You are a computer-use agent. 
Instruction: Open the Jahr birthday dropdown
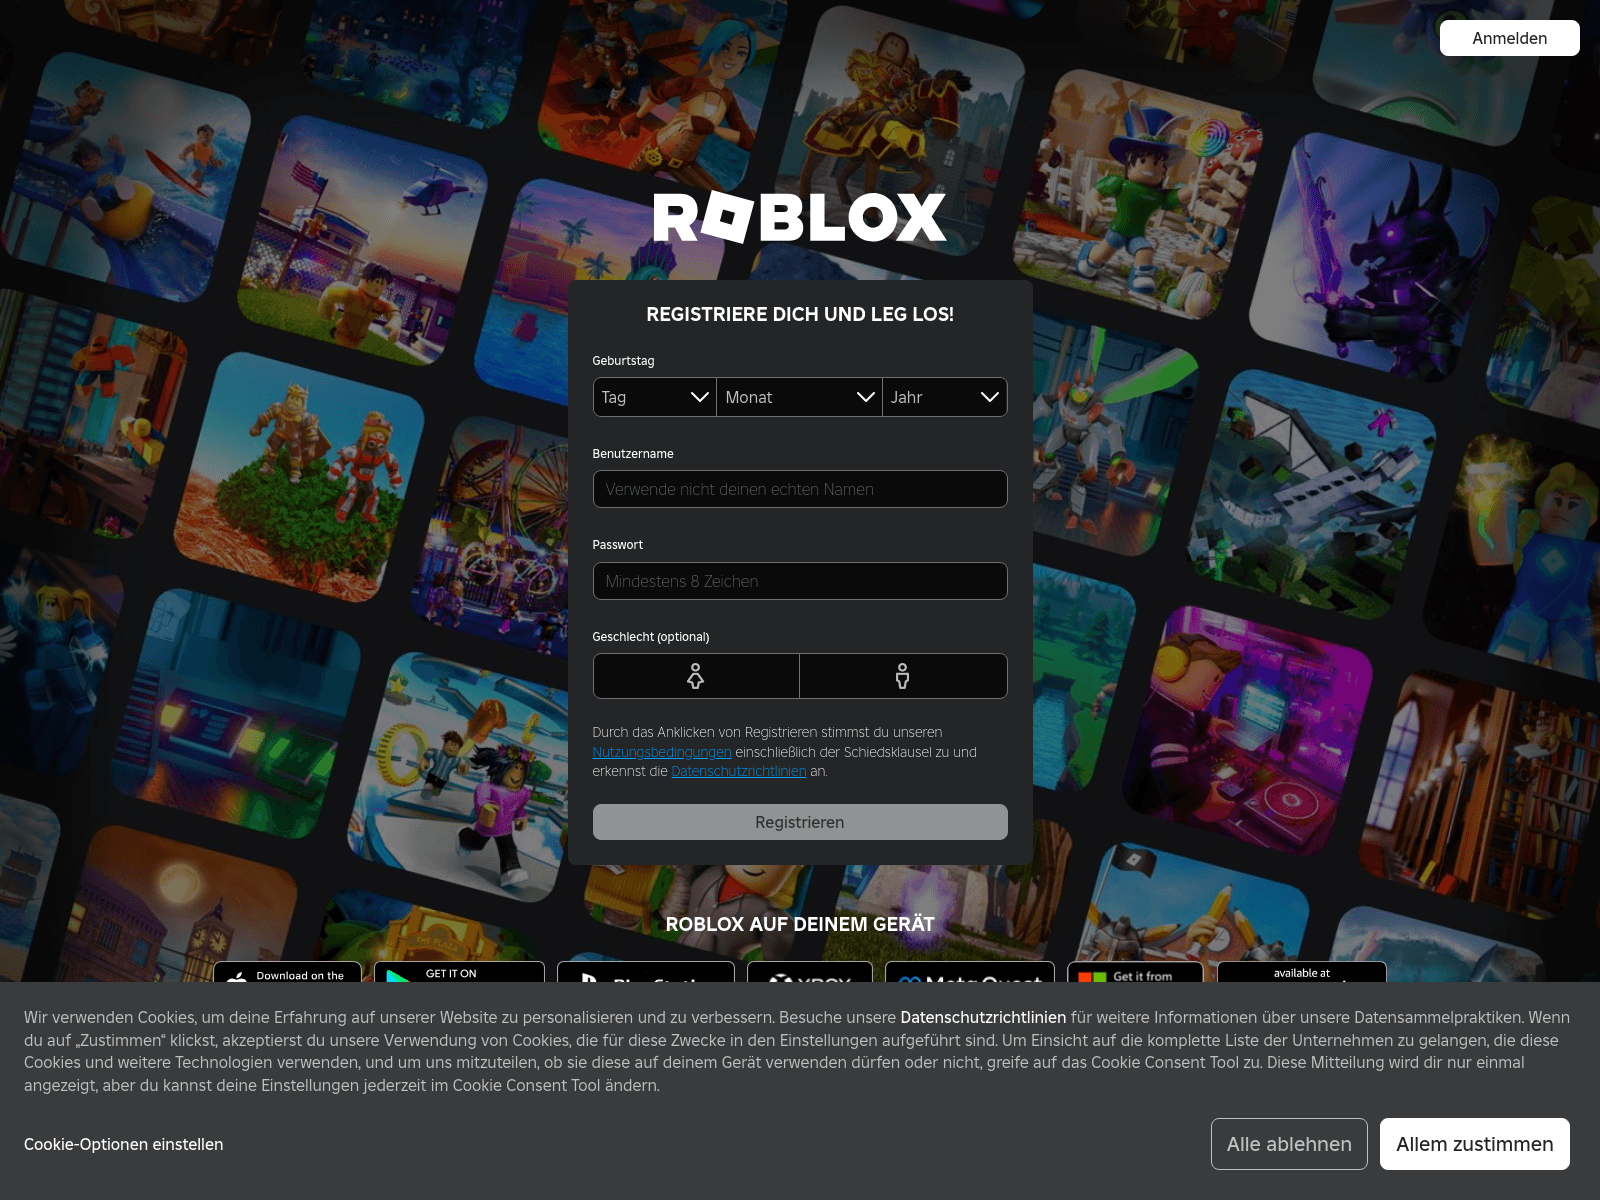click(x=945, y=397)
